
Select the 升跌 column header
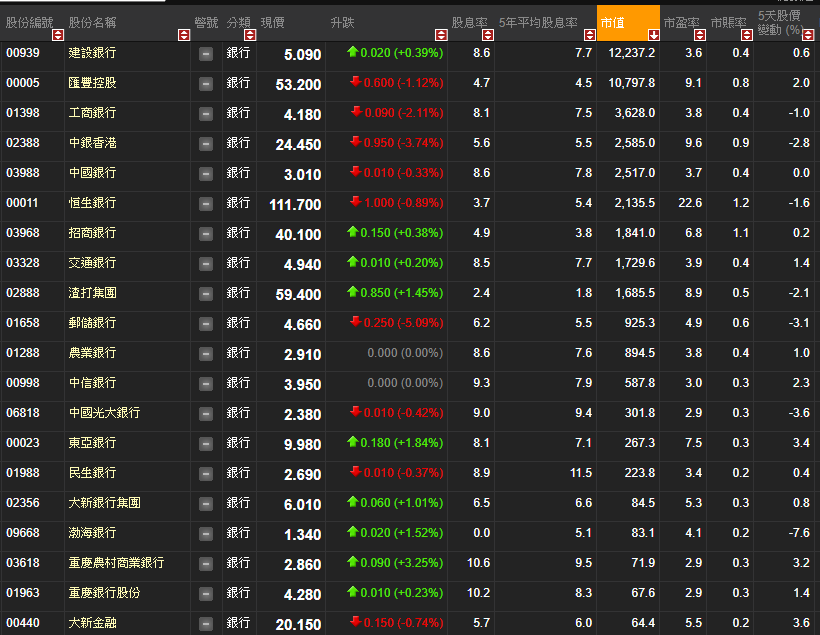click(343, 22)
